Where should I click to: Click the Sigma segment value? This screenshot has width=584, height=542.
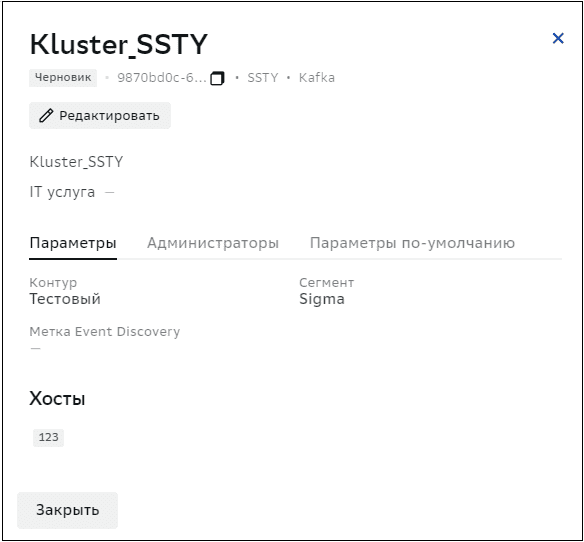pos(322,299)
